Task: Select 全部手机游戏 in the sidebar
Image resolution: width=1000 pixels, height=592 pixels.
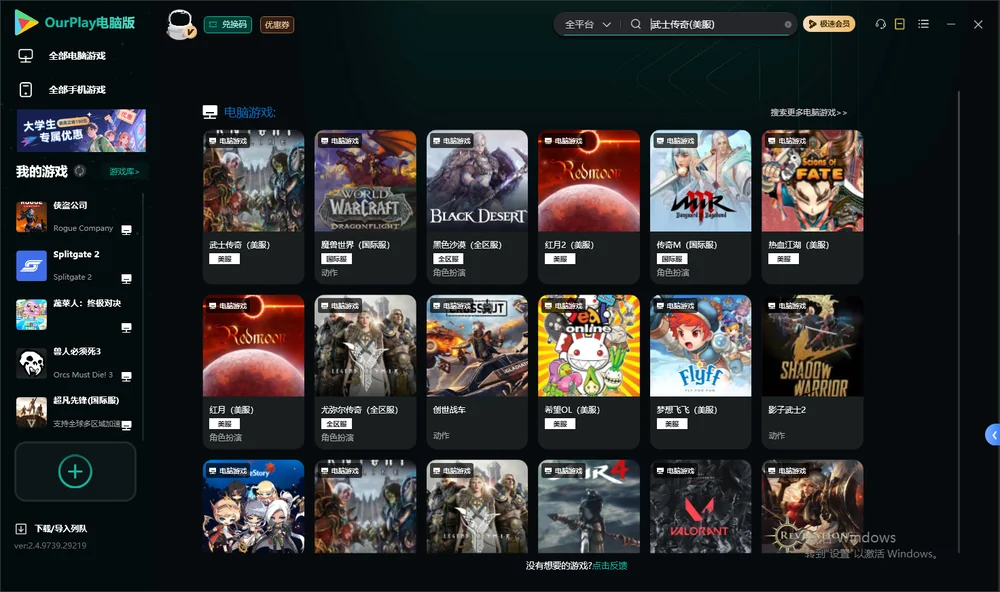Action: 62,90
